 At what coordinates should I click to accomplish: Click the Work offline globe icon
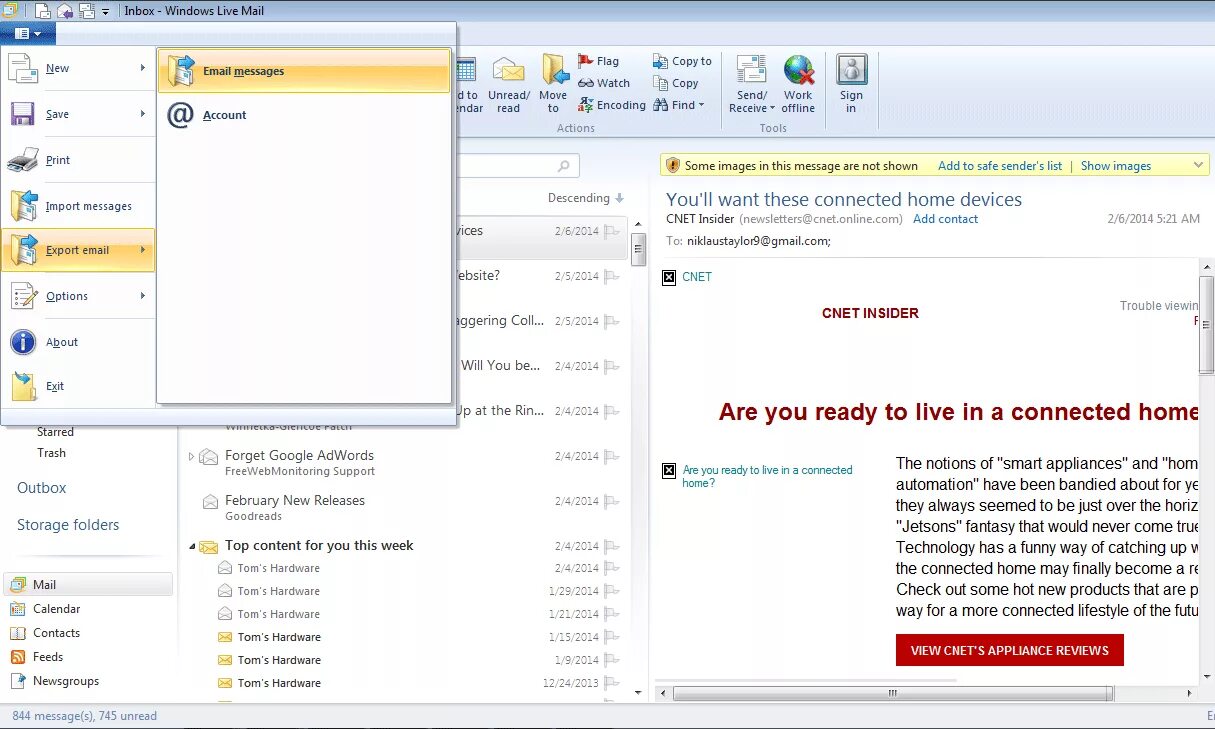tap(798, 70)
